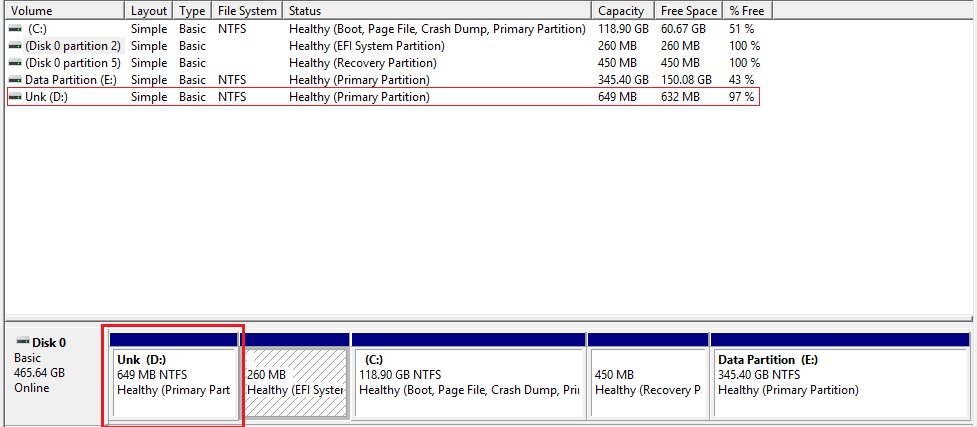Select the Data Partition (E:) block on Disk 0
Viewport: 977px width, 427px height.
pyautogui.click(x=840, y=375)
